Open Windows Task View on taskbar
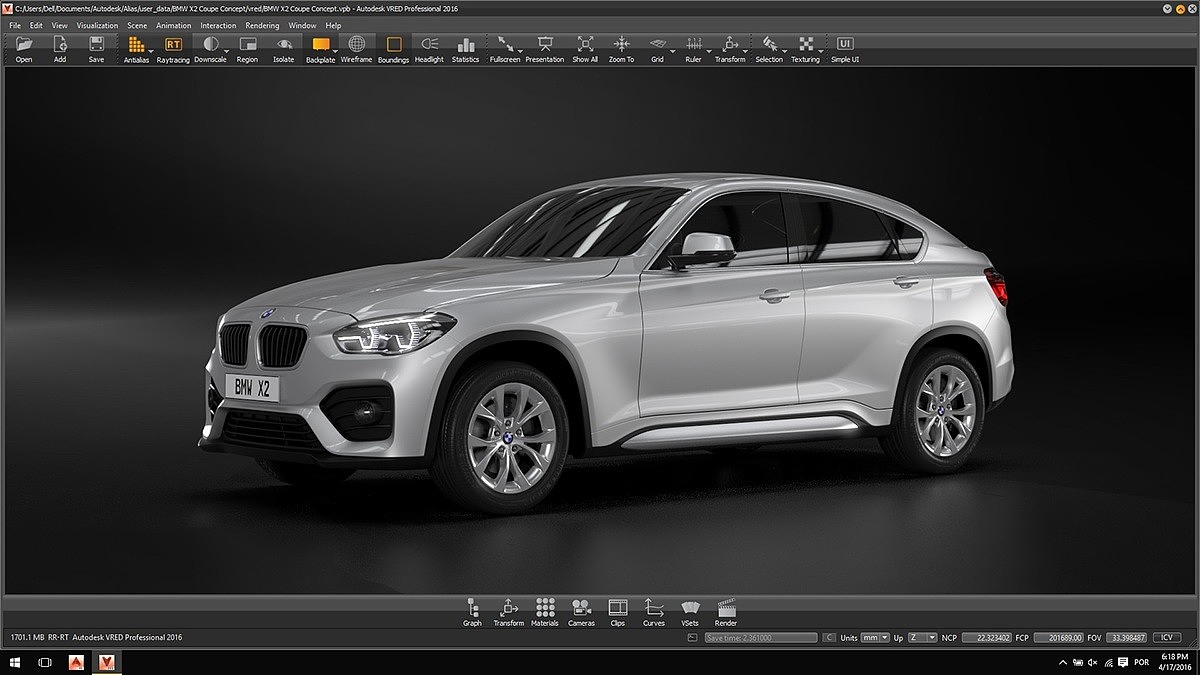This screenshot has width=1200, height=675. pyautogui.click(x=45, y=662)
